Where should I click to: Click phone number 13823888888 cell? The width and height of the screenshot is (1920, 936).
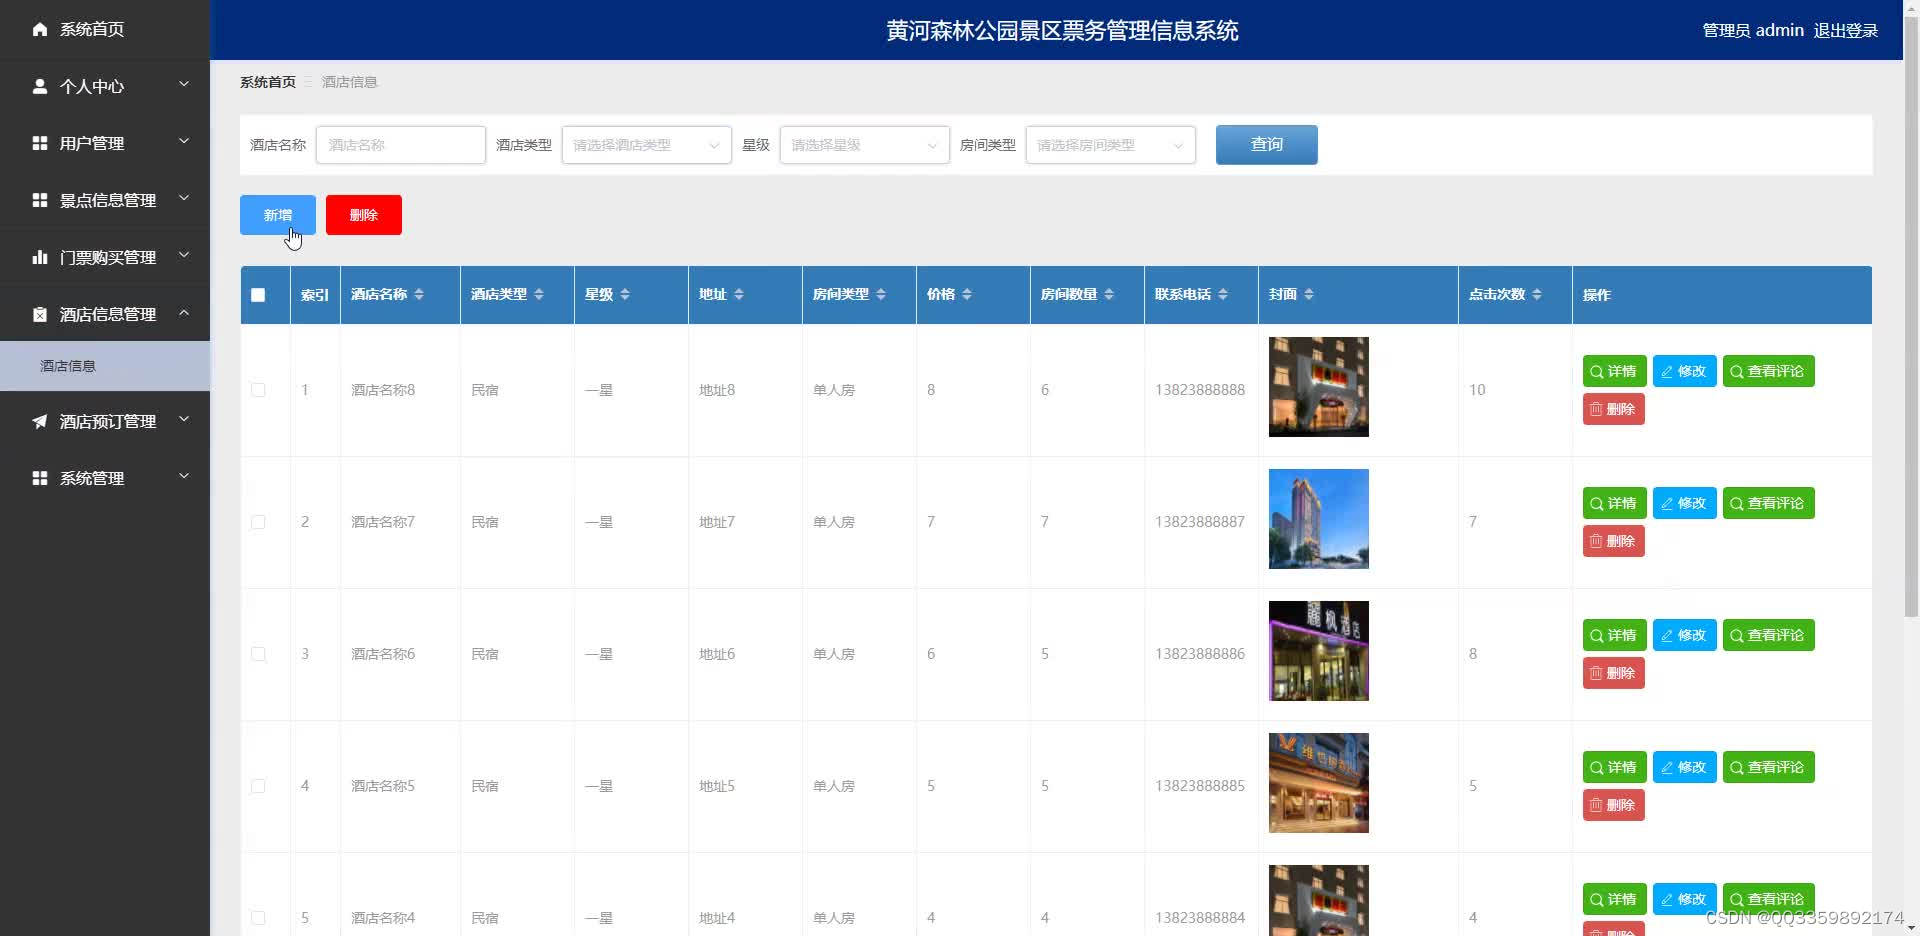pyautogui.click(x=1200, y=390)
